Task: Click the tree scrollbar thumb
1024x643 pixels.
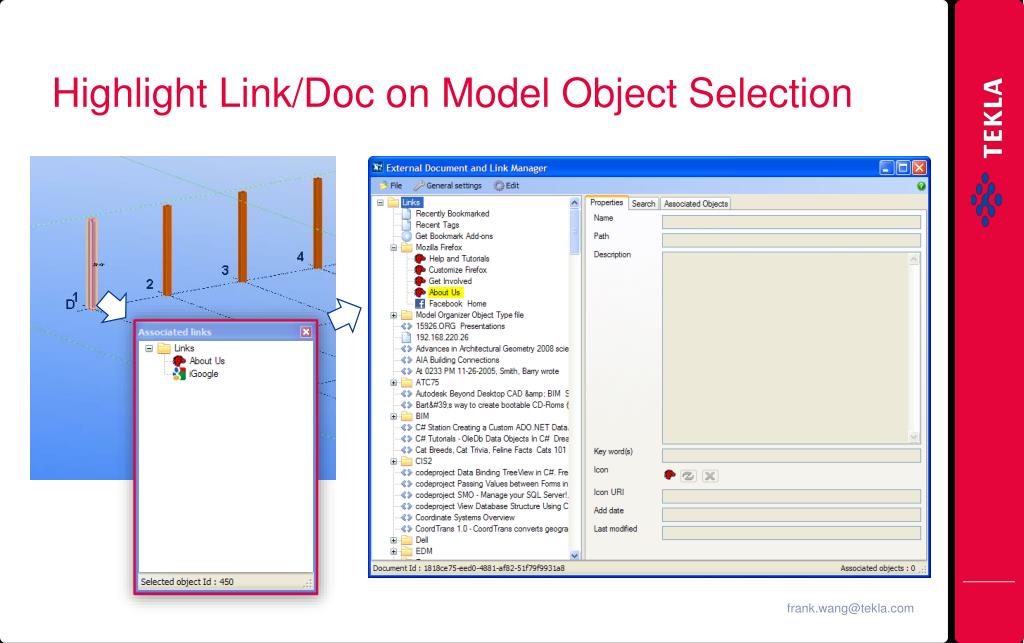Action: [575, 232]
